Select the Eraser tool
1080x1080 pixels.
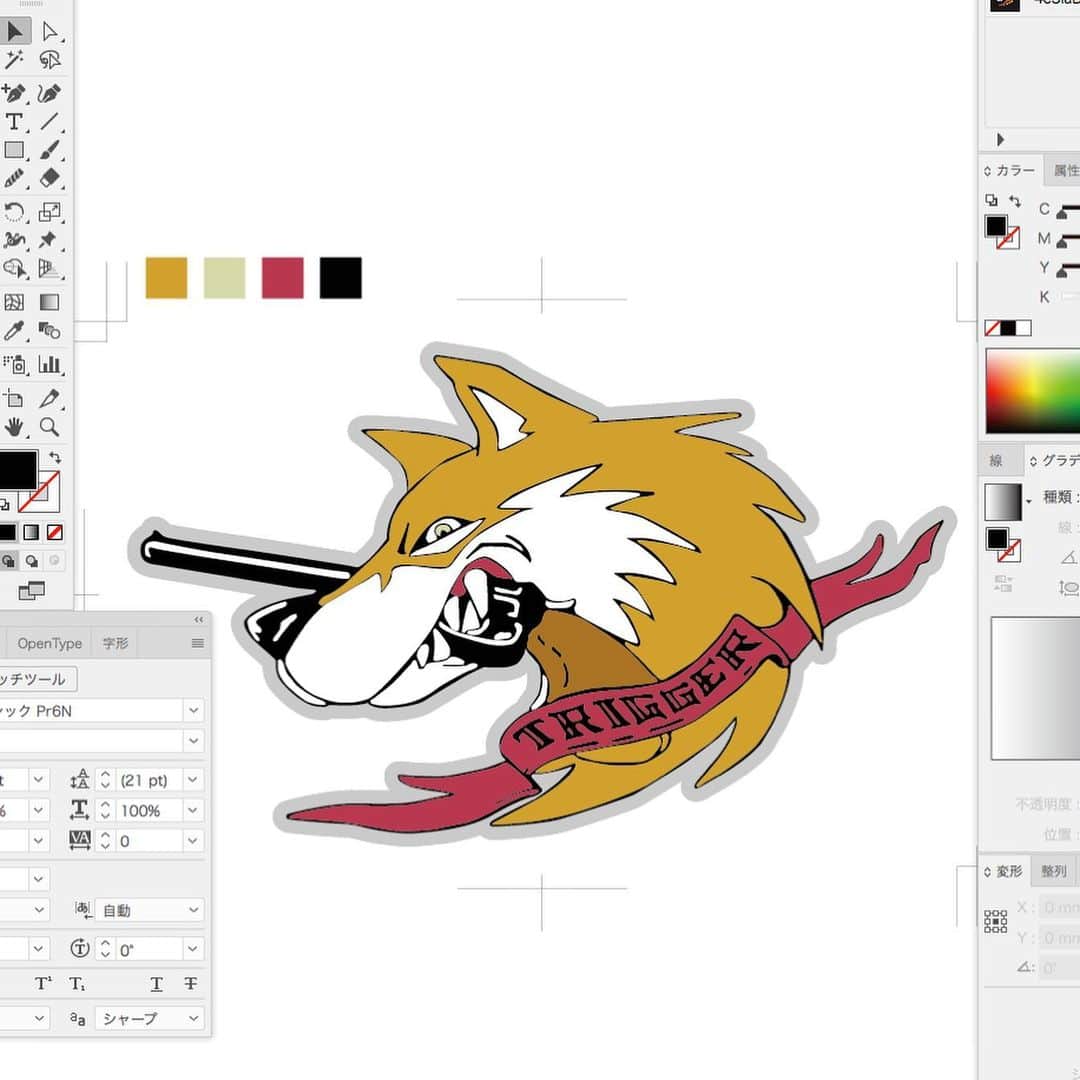pos(50,178)
